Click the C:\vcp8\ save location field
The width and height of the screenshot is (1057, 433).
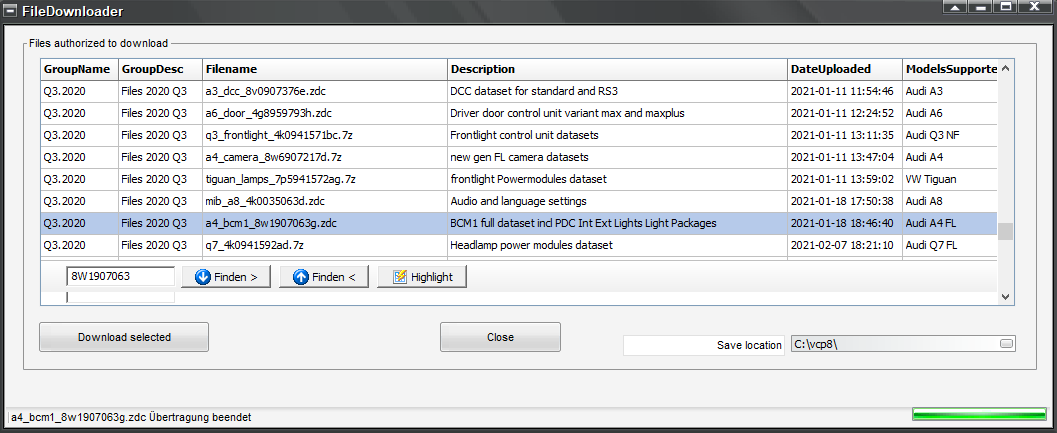903,344
